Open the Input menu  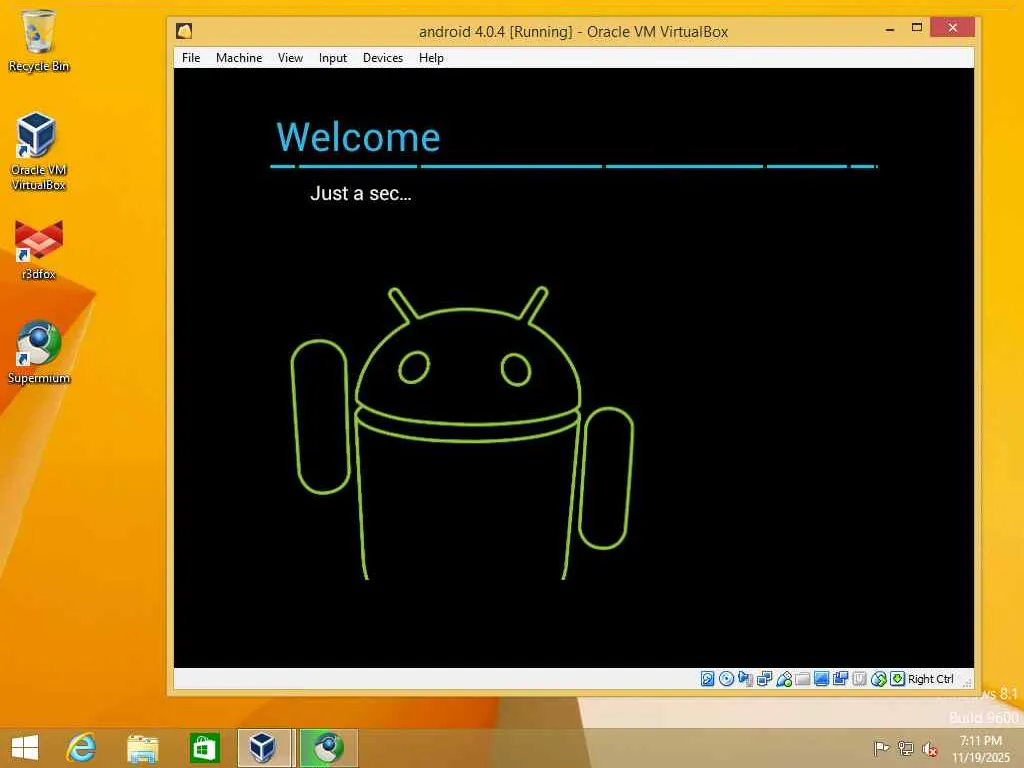coord(333,57)
